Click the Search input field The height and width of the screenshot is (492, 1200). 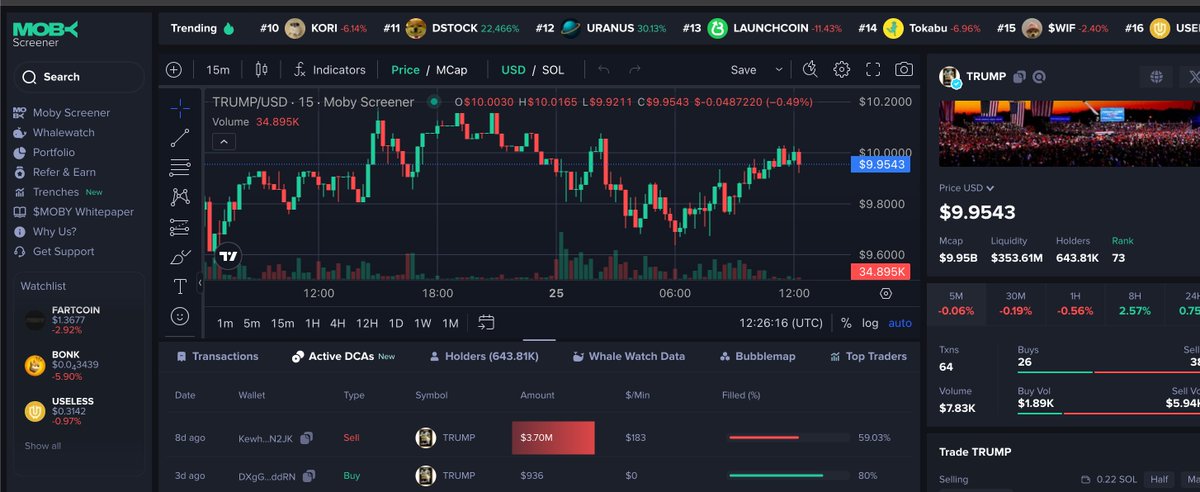click(80, 77)
